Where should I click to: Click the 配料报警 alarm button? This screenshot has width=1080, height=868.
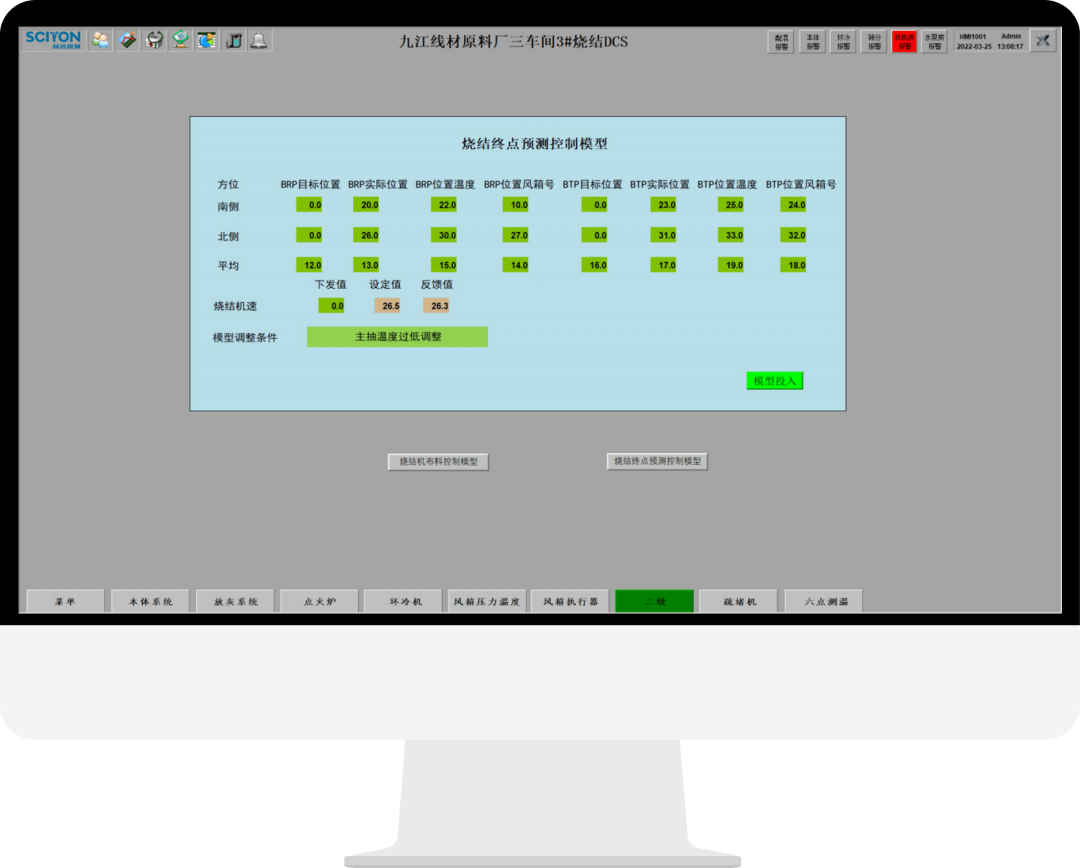point(781,41)
